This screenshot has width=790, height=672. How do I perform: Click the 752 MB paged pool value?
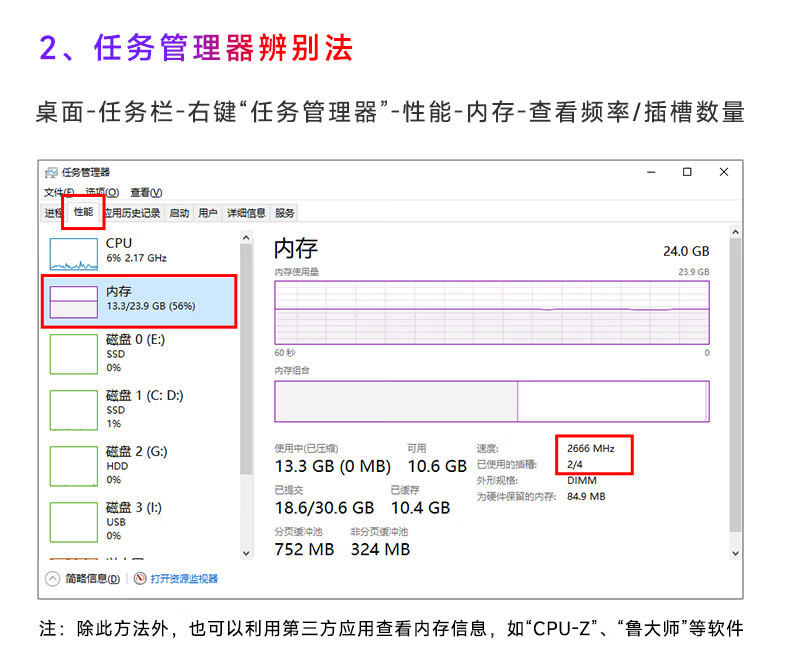[x=304, y=550]
